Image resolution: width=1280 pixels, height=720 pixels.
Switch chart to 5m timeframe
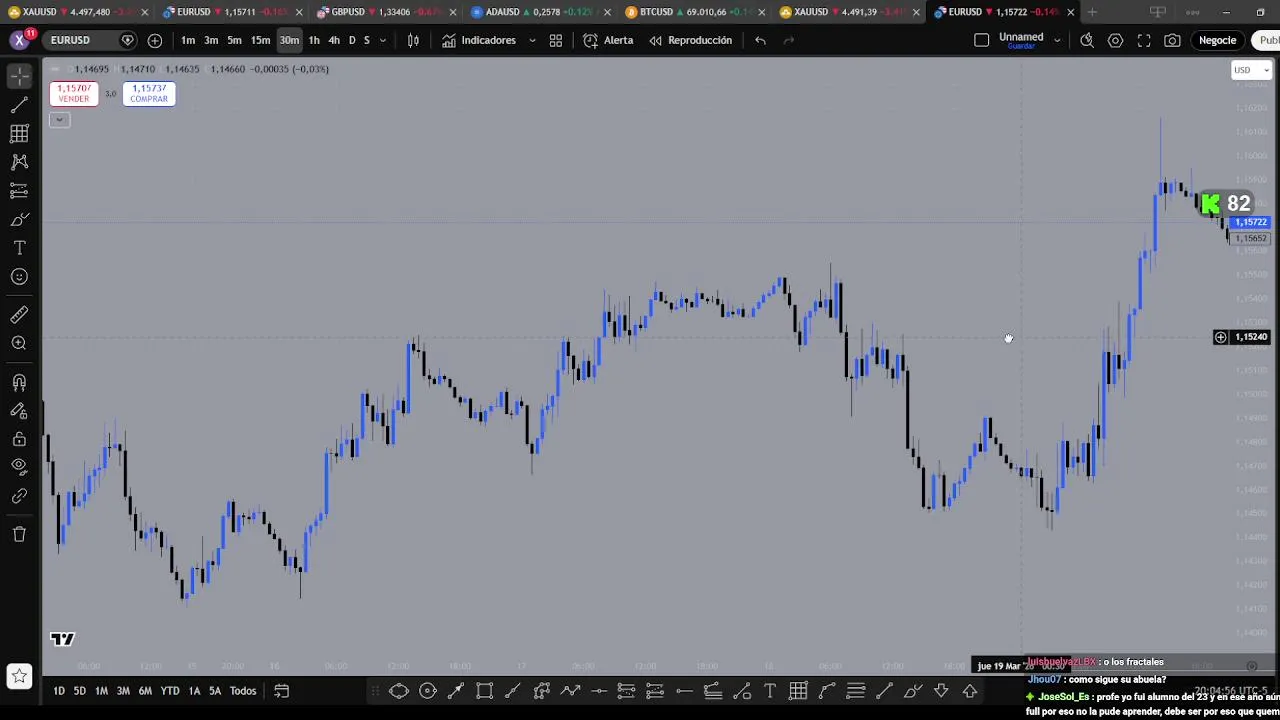point(234,40)
